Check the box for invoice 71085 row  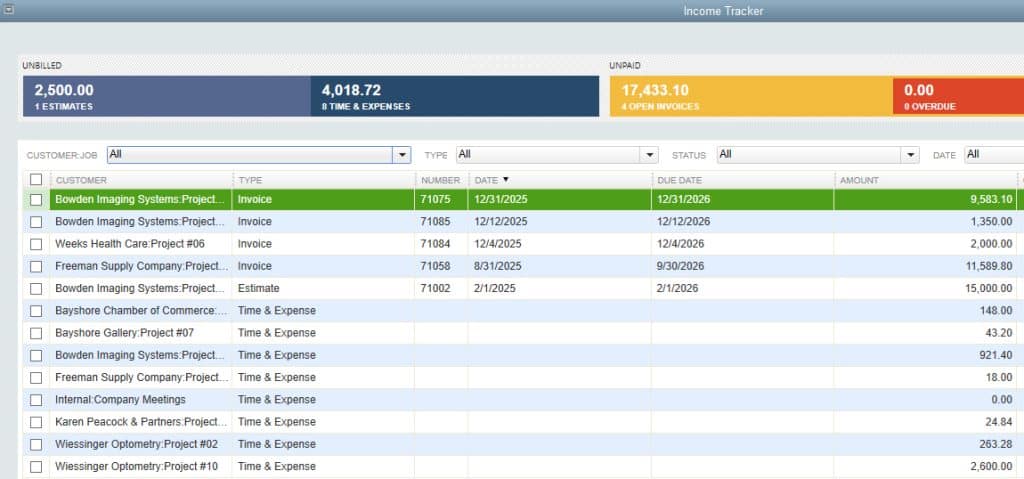(x=36, y=222)
